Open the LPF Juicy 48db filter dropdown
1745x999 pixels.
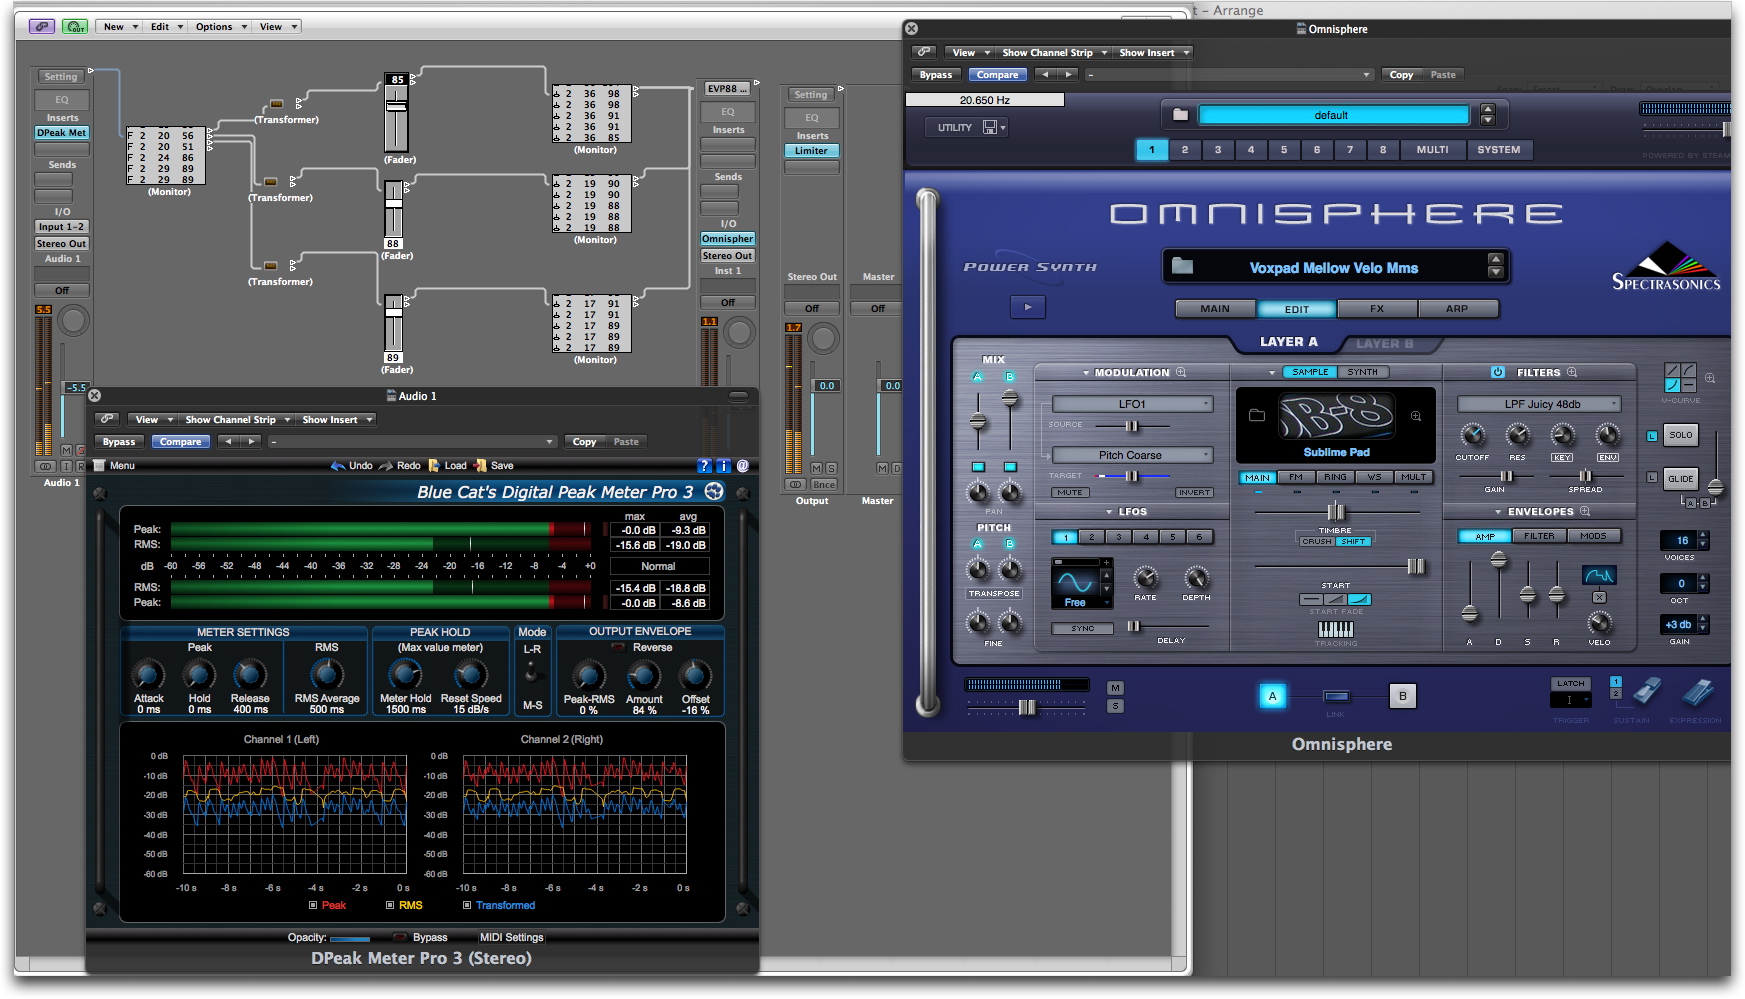[x=1539, y=404]
